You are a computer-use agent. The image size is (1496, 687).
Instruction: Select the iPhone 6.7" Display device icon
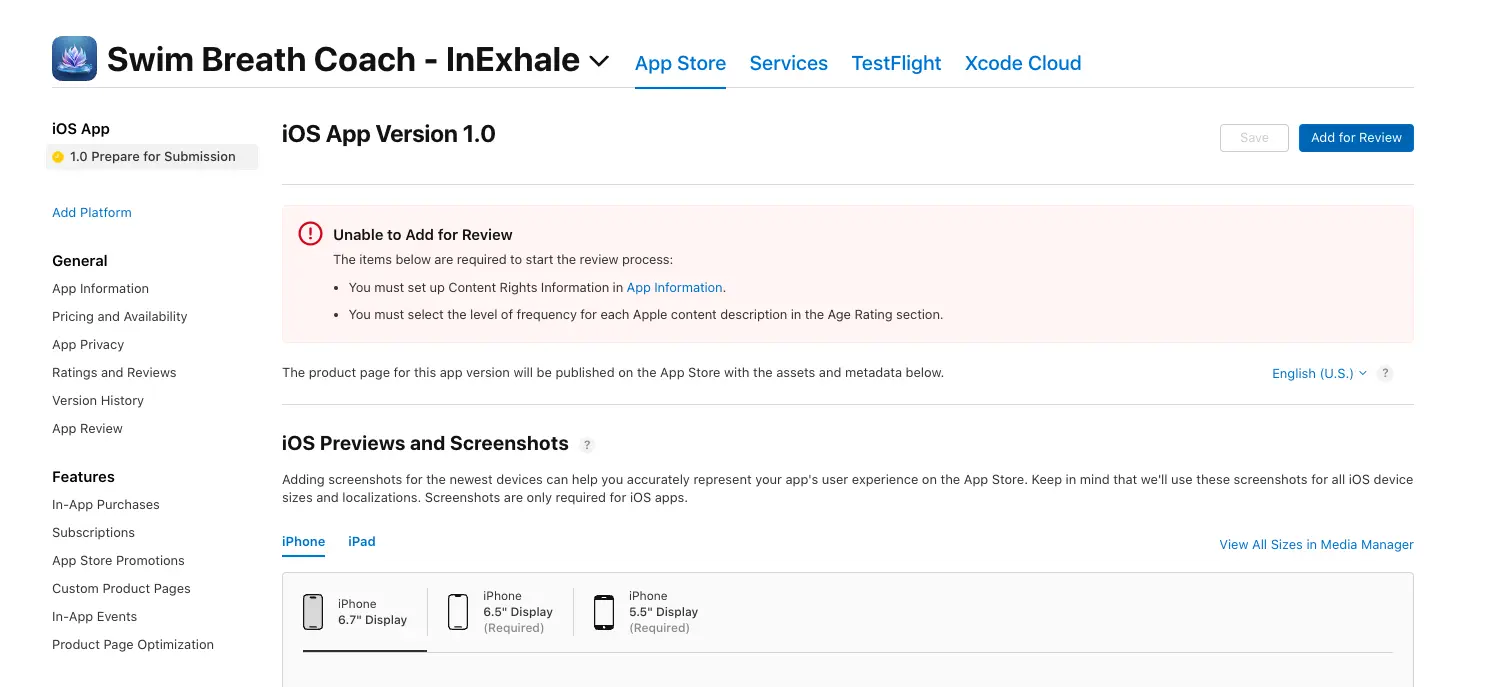tap(313, 612)
